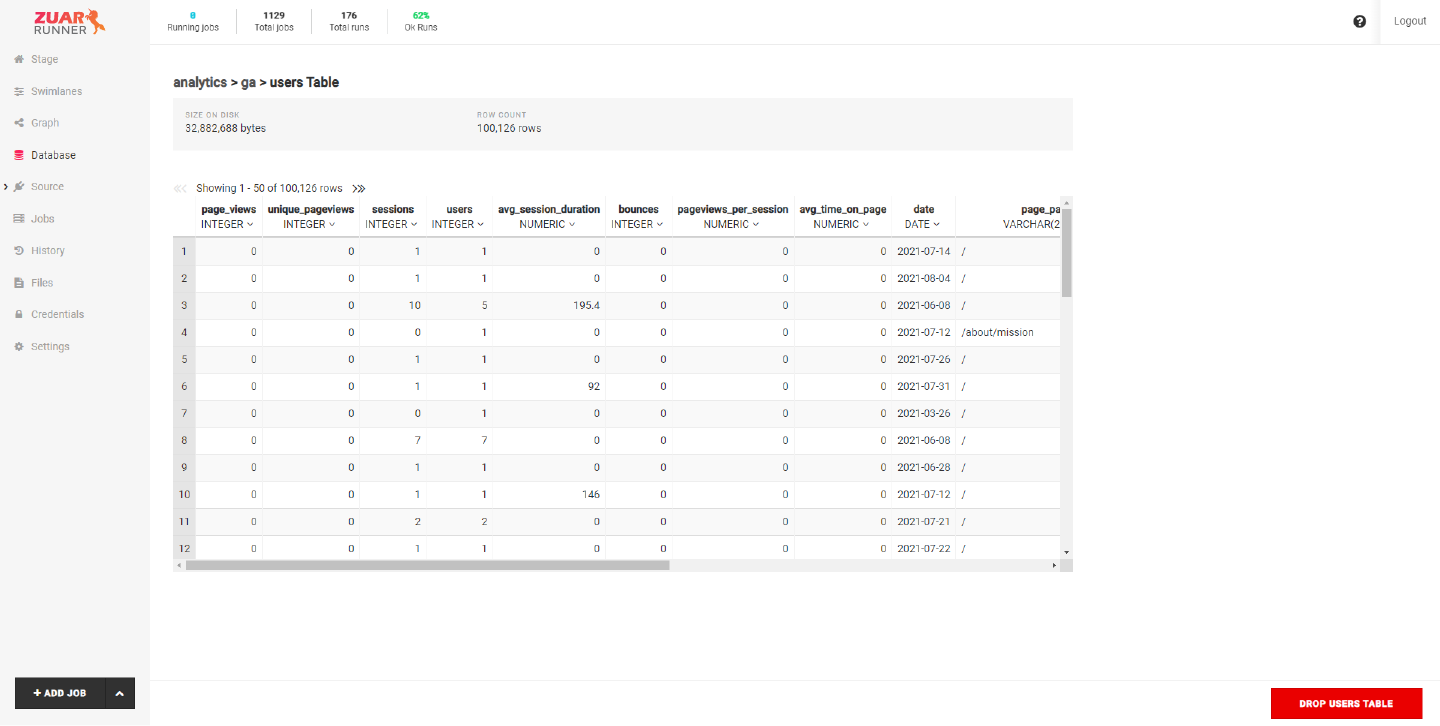This screenshot has height=726, width=1440.
Task: Click the Source plug icon
Action: 19,187
